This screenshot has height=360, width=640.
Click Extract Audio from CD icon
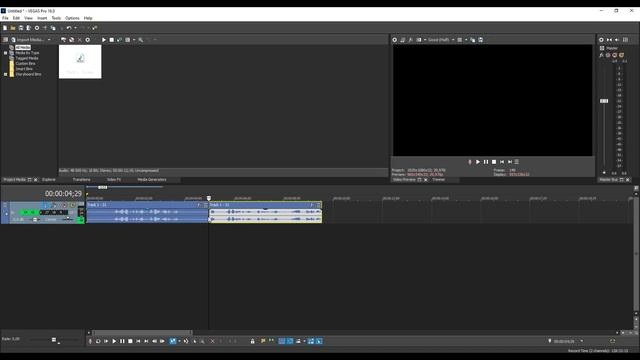pyautogui.click(x=71, y=40)
